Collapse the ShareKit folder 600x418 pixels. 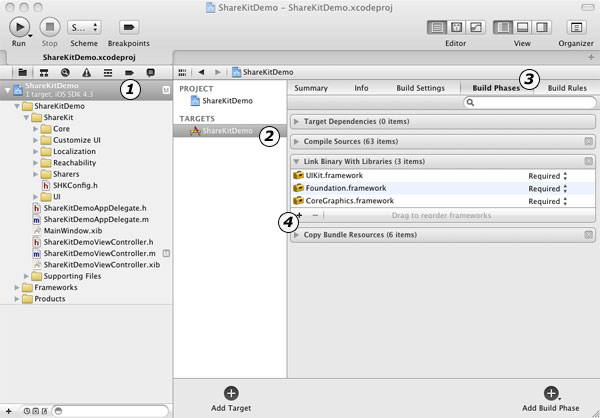point(26,118)
